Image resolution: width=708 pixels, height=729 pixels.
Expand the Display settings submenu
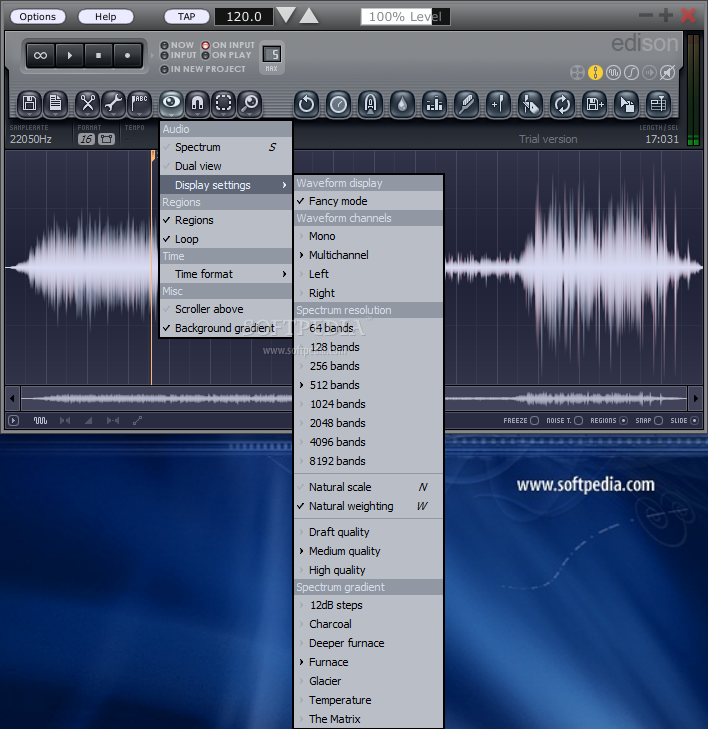[x=226, y=185]
